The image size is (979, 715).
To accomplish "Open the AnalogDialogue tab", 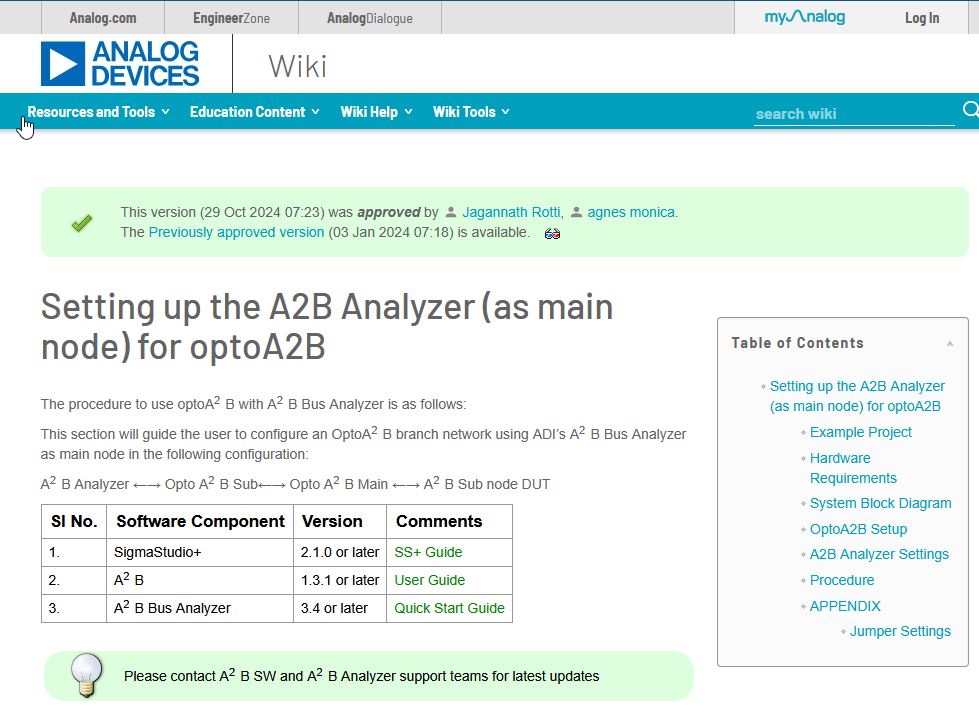I will point(370,18).
